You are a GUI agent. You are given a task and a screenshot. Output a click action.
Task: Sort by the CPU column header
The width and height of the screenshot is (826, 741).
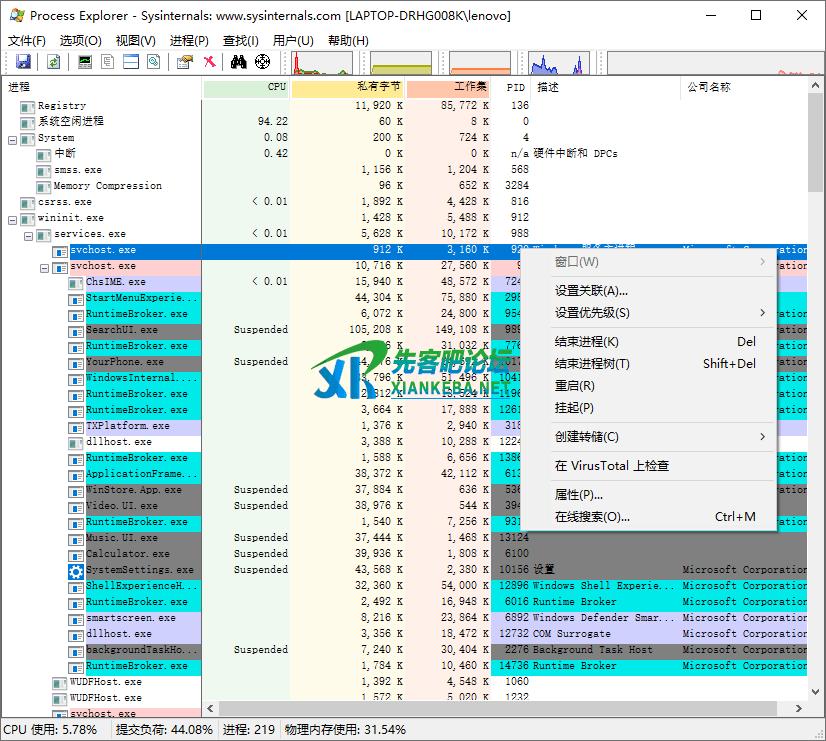tap(246, 88)
